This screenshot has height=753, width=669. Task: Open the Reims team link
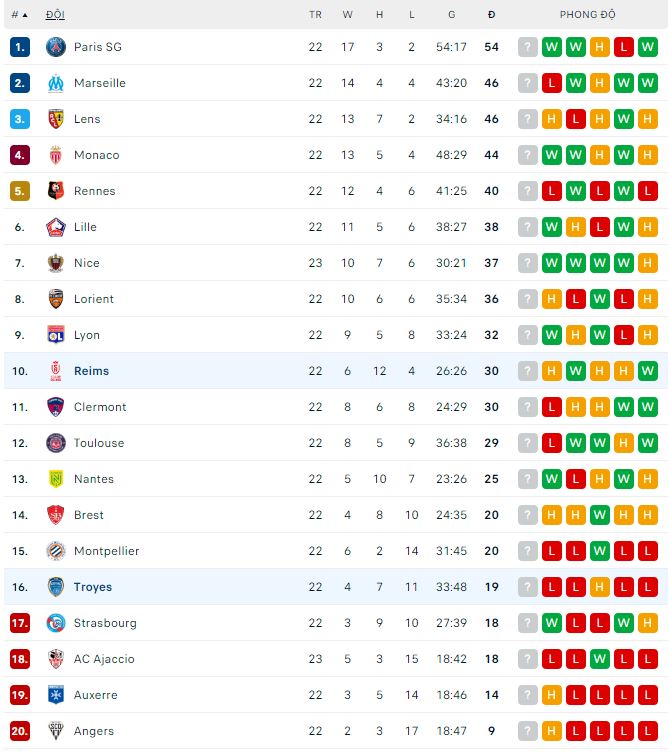pyautogui.click(x=91, y=371)
